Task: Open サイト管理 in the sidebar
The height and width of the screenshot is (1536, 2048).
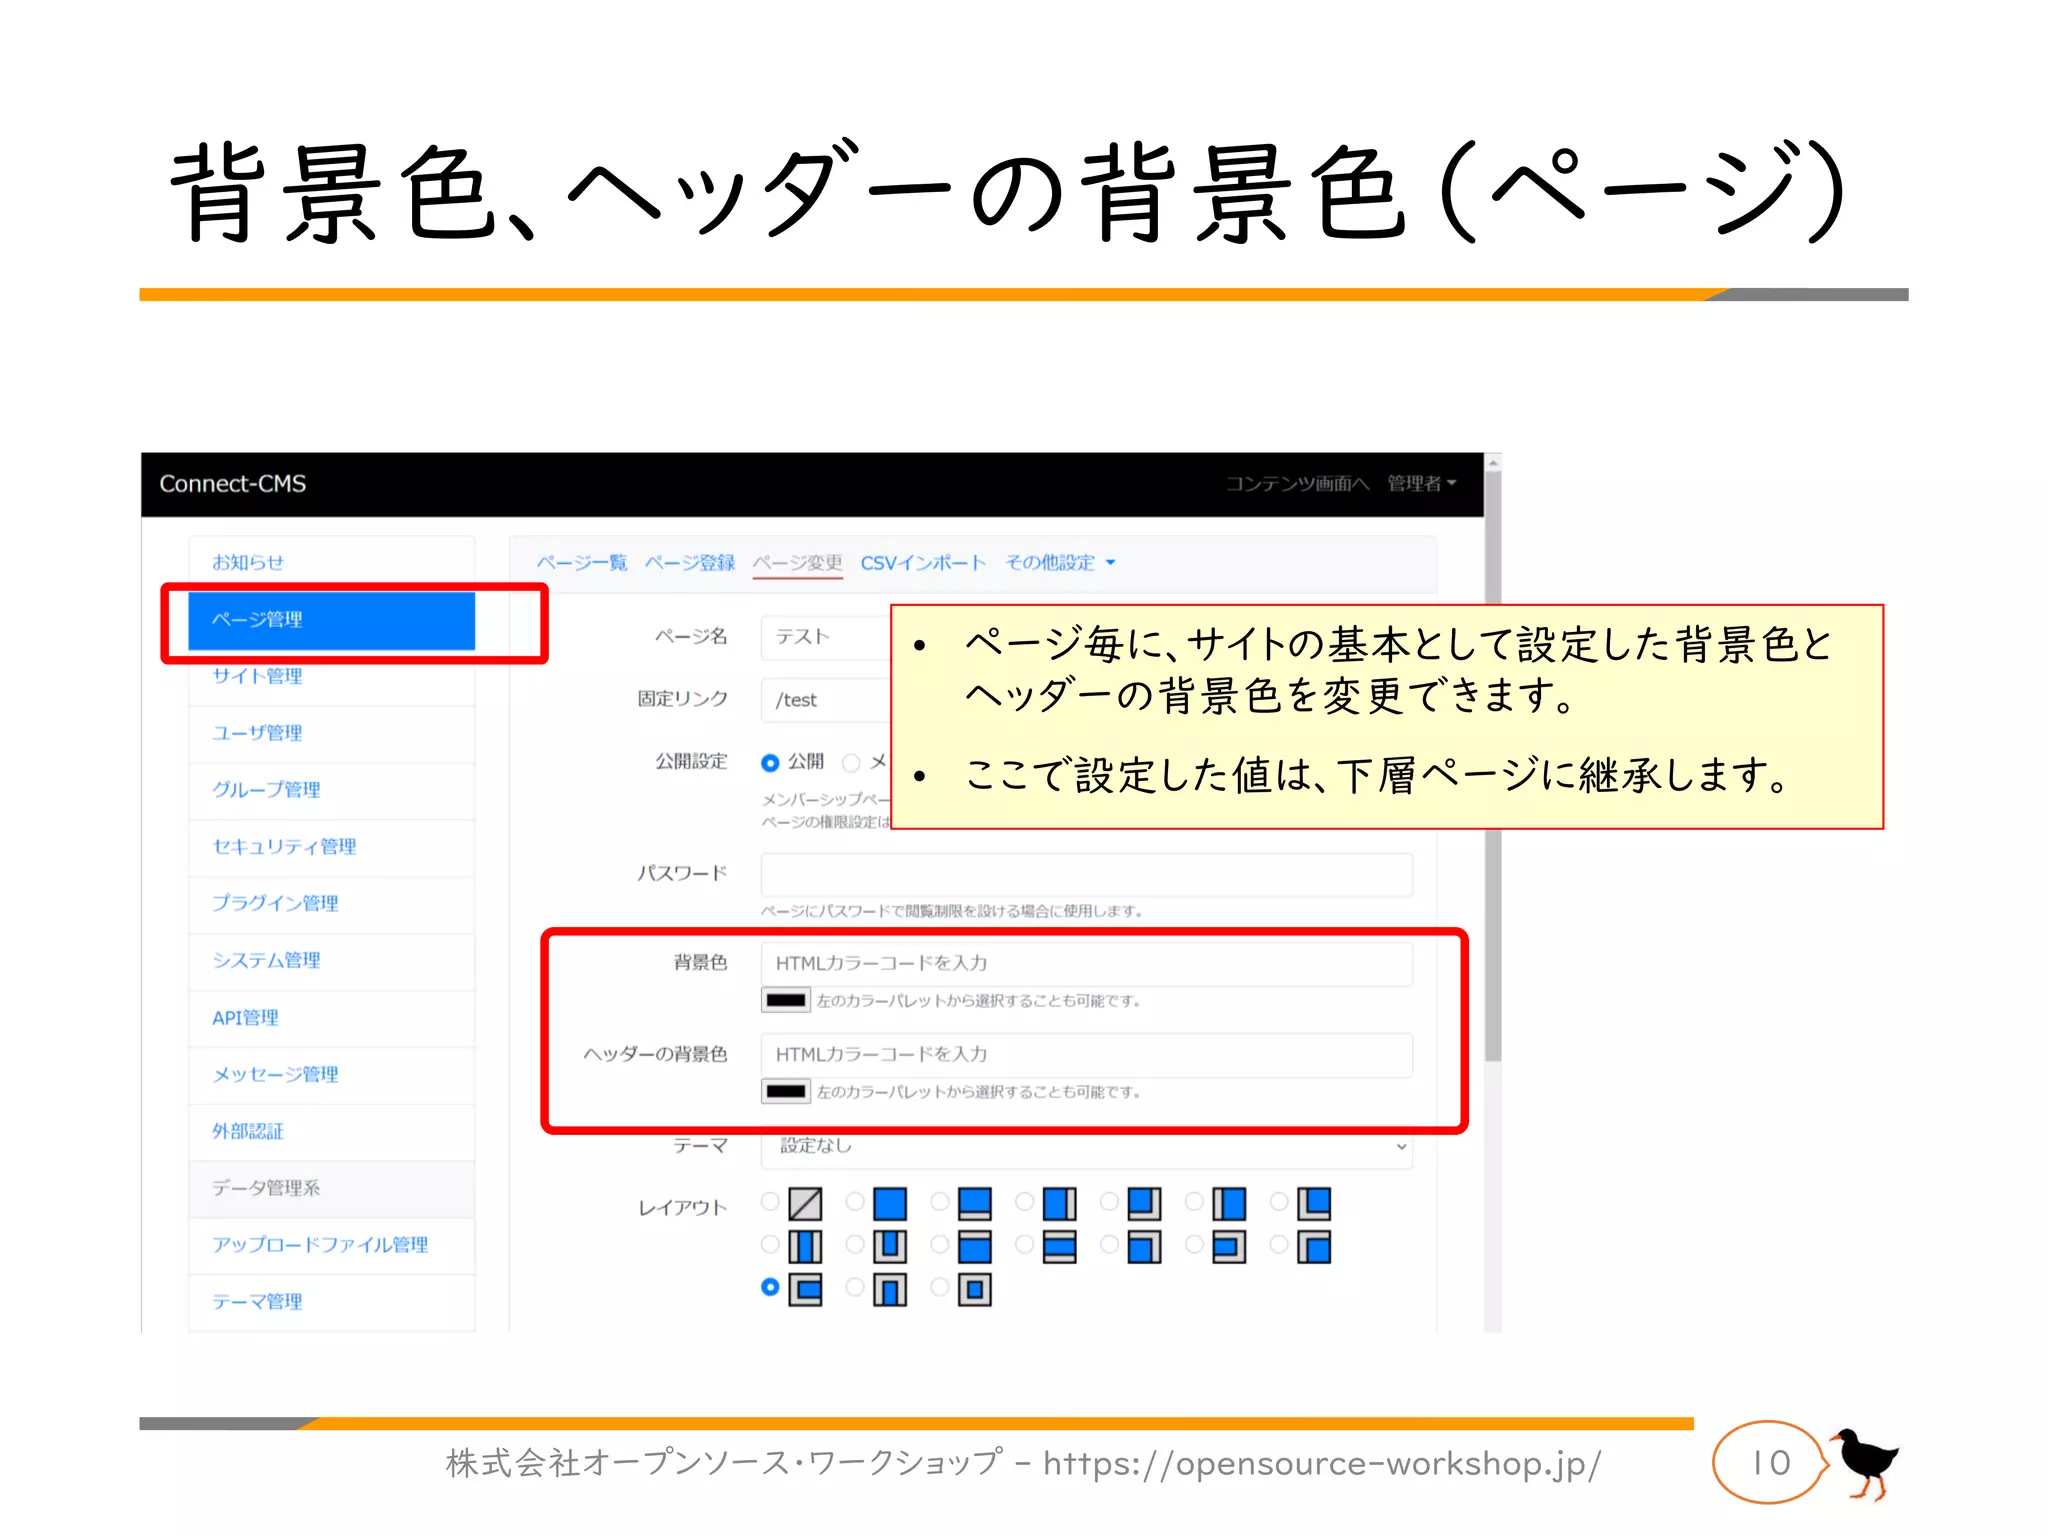Action: tap(331, 677)
